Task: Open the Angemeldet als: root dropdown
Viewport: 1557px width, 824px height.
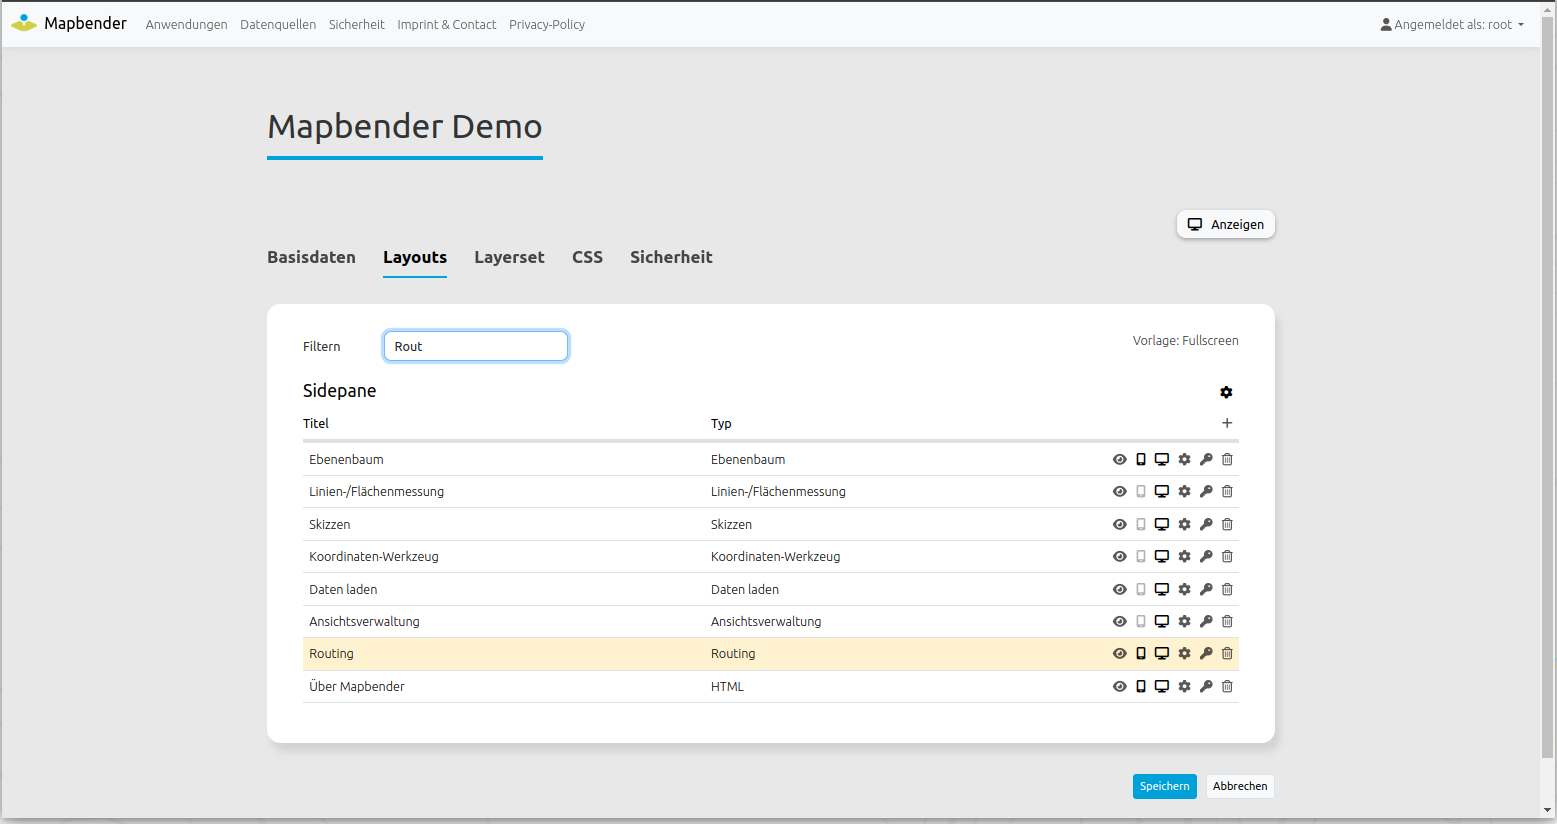Action: tap(1452, 24)
